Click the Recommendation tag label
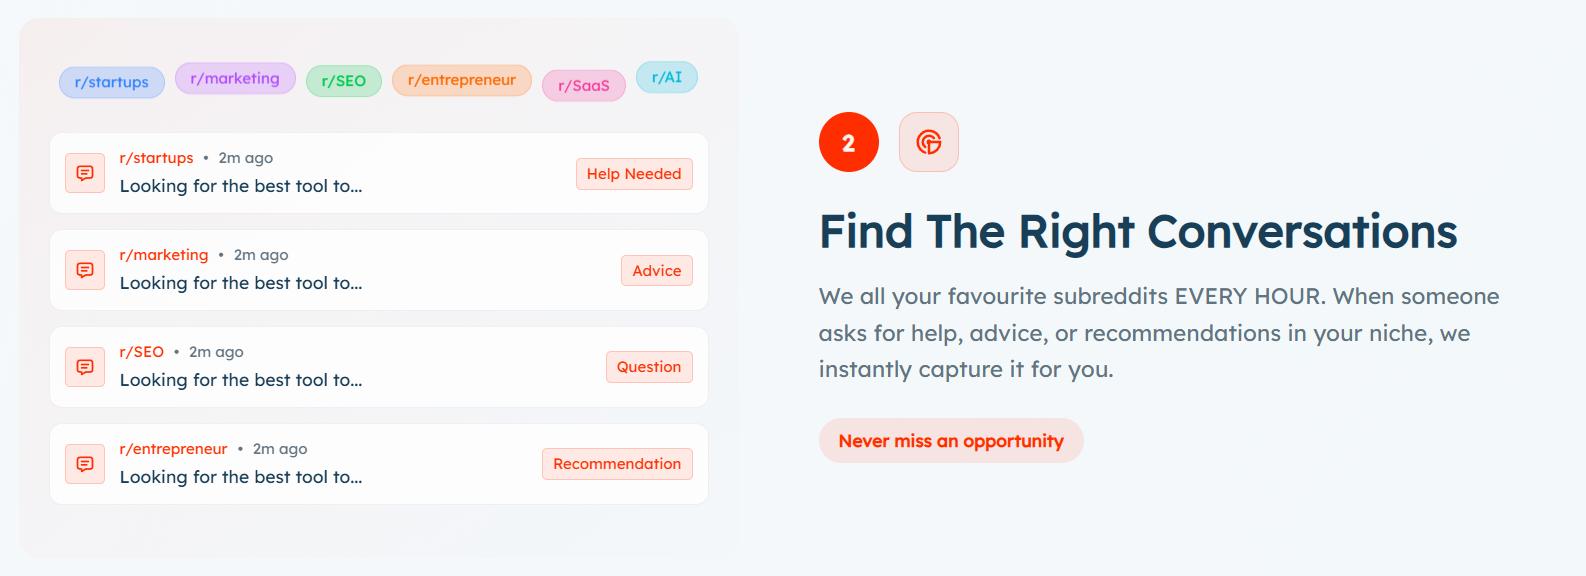Image resolution: width=1586 pixels, height=576 pixels. [617, 464]
